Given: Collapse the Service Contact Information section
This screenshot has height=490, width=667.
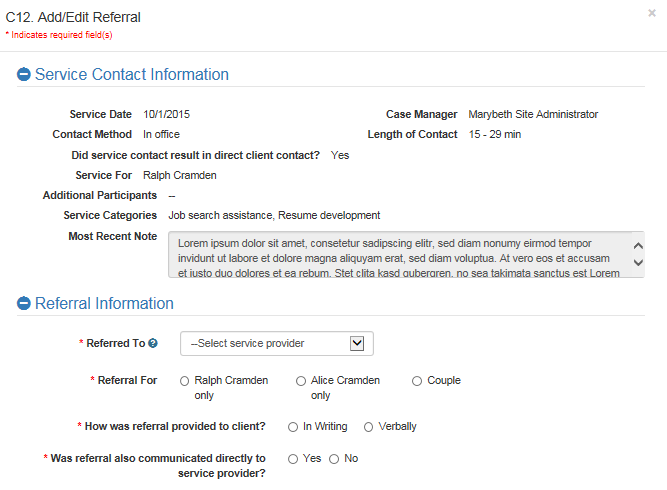Looking at the screenshot, I should click(x=24, y=75).
